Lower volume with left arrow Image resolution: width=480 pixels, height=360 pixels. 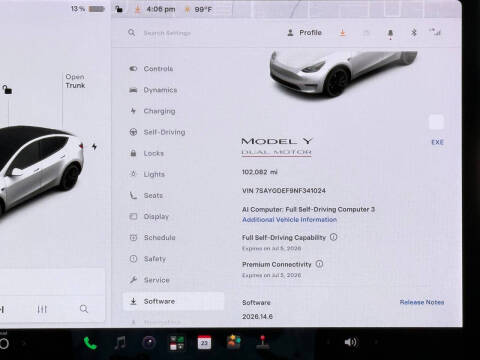(329, 342)
